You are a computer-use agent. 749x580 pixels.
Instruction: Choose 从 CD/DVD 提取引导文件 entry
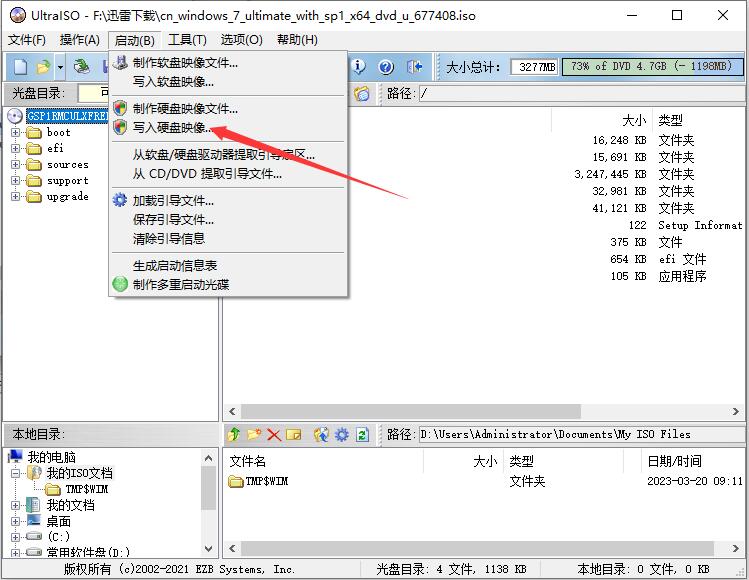[x=228, y=173]
